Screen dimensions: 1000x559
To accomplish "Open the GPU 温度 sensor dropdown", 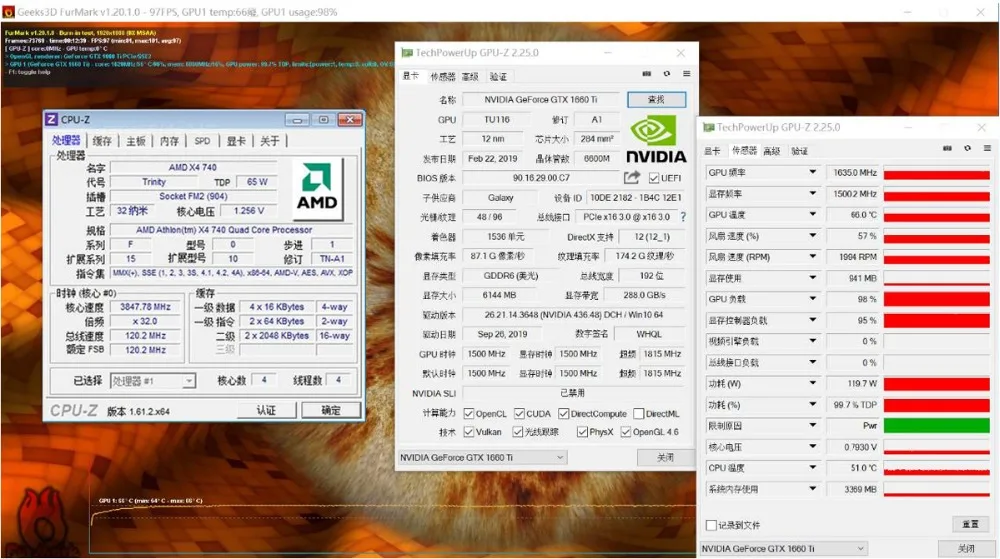I will click(812, 215).
